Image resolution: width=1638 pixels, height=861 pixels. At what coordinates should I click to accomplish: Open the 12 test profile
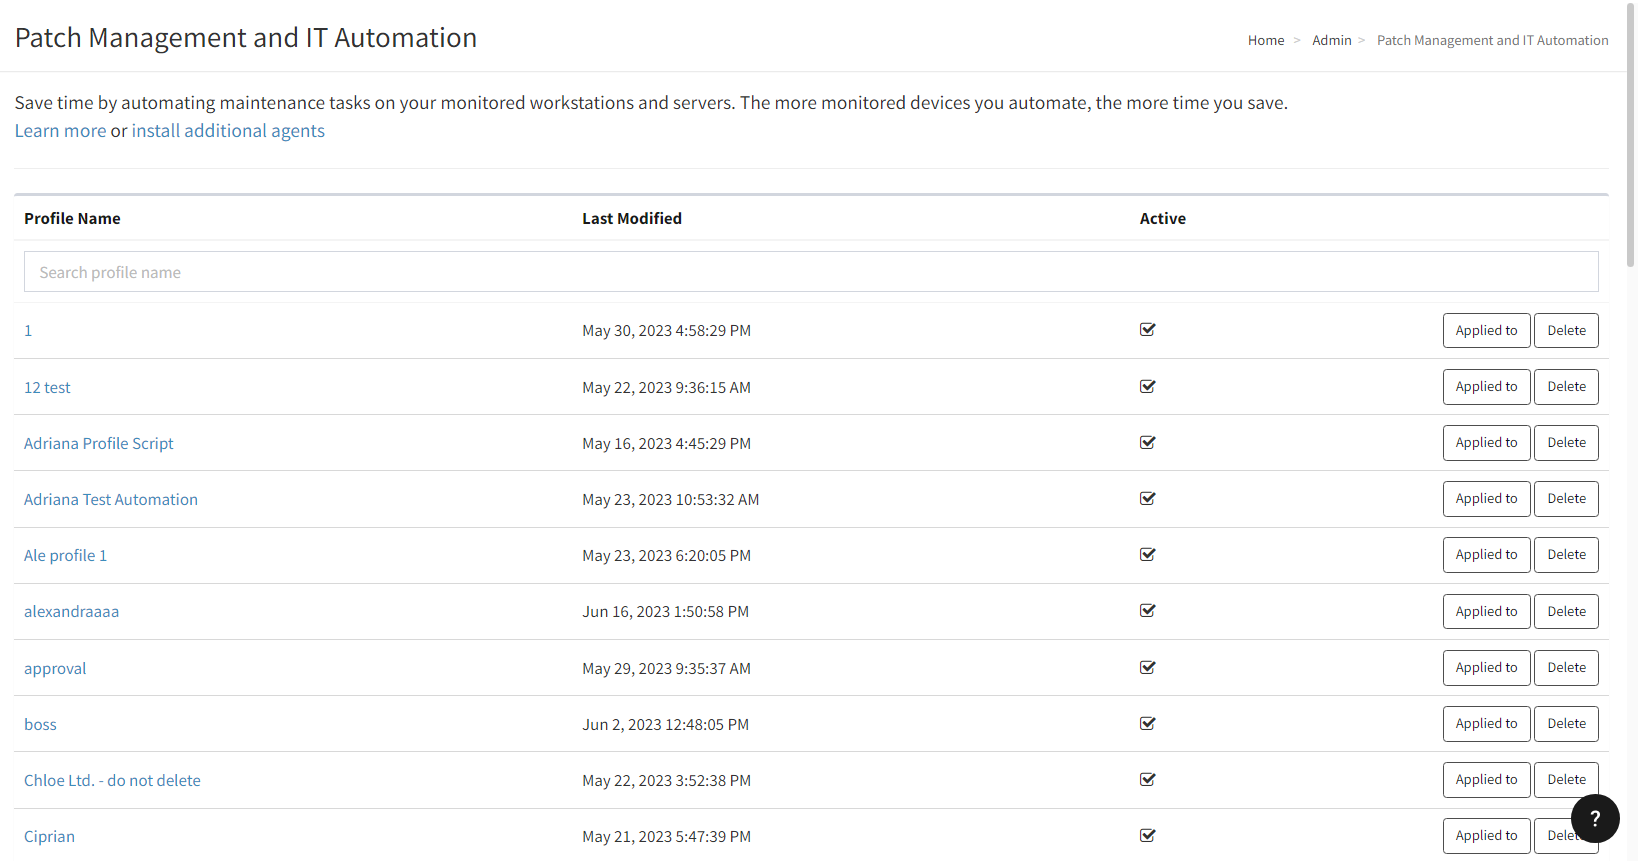pyautogui.click(x=47, y=387)
